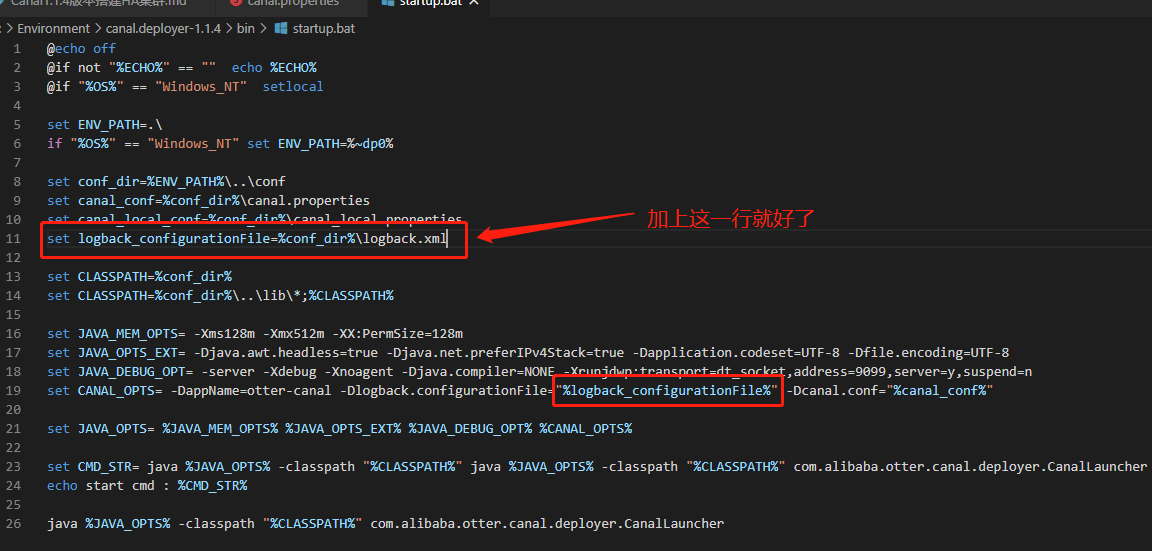1152x551 pixels.
Task: Click 'setlocal' on line 3
Action: [x=292, y=87]
